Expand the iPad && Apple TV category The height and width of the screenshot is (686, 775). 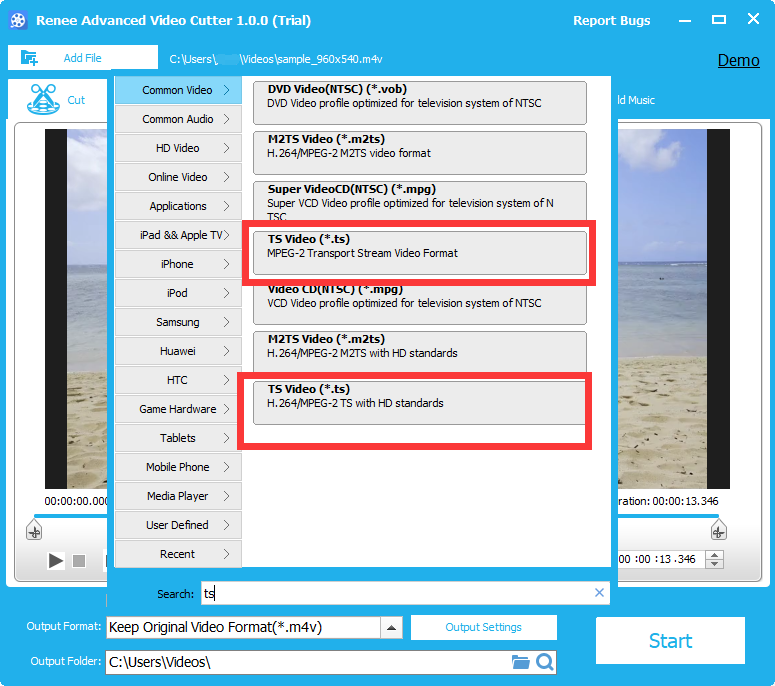click(178, 235)
